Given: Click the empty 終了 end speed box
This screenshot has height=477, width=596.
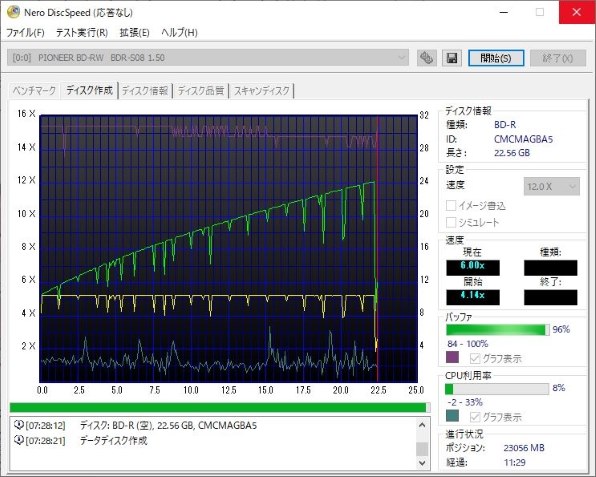Looking at the screenshot, I should (x=550, y=297).
